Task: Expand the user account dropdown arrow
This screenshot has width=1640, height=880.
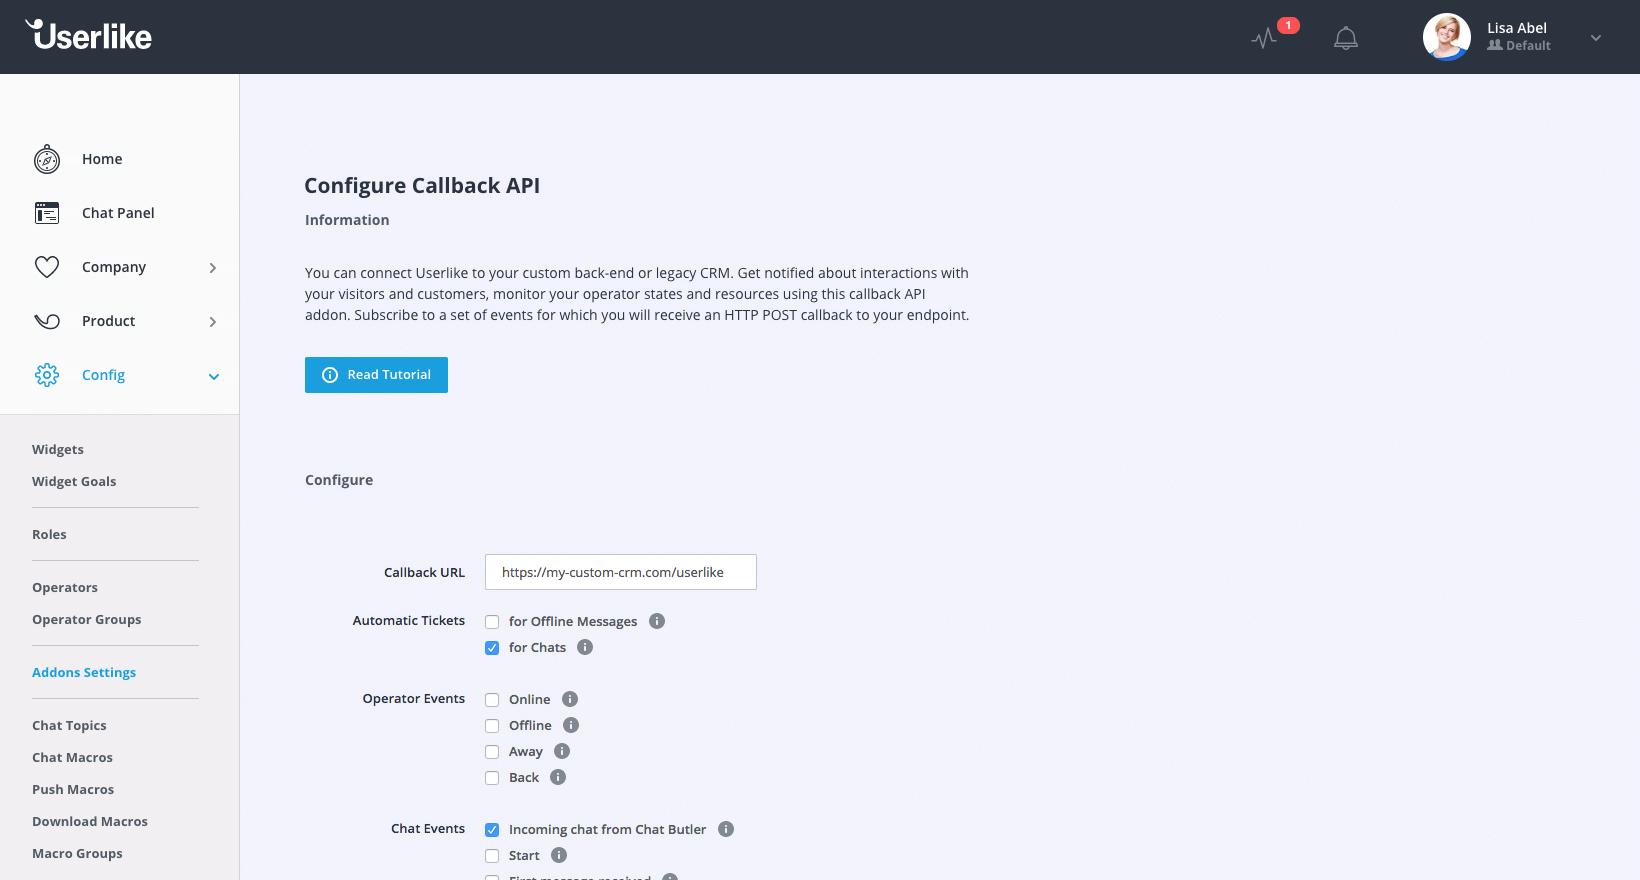Action: pos(1596,38)
